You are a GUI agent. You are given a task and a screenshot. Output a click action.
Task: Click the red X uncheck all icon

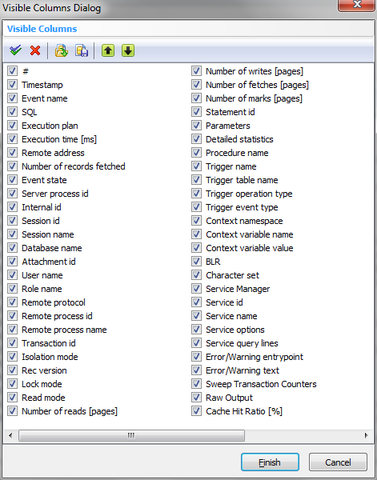click(35, 51)
